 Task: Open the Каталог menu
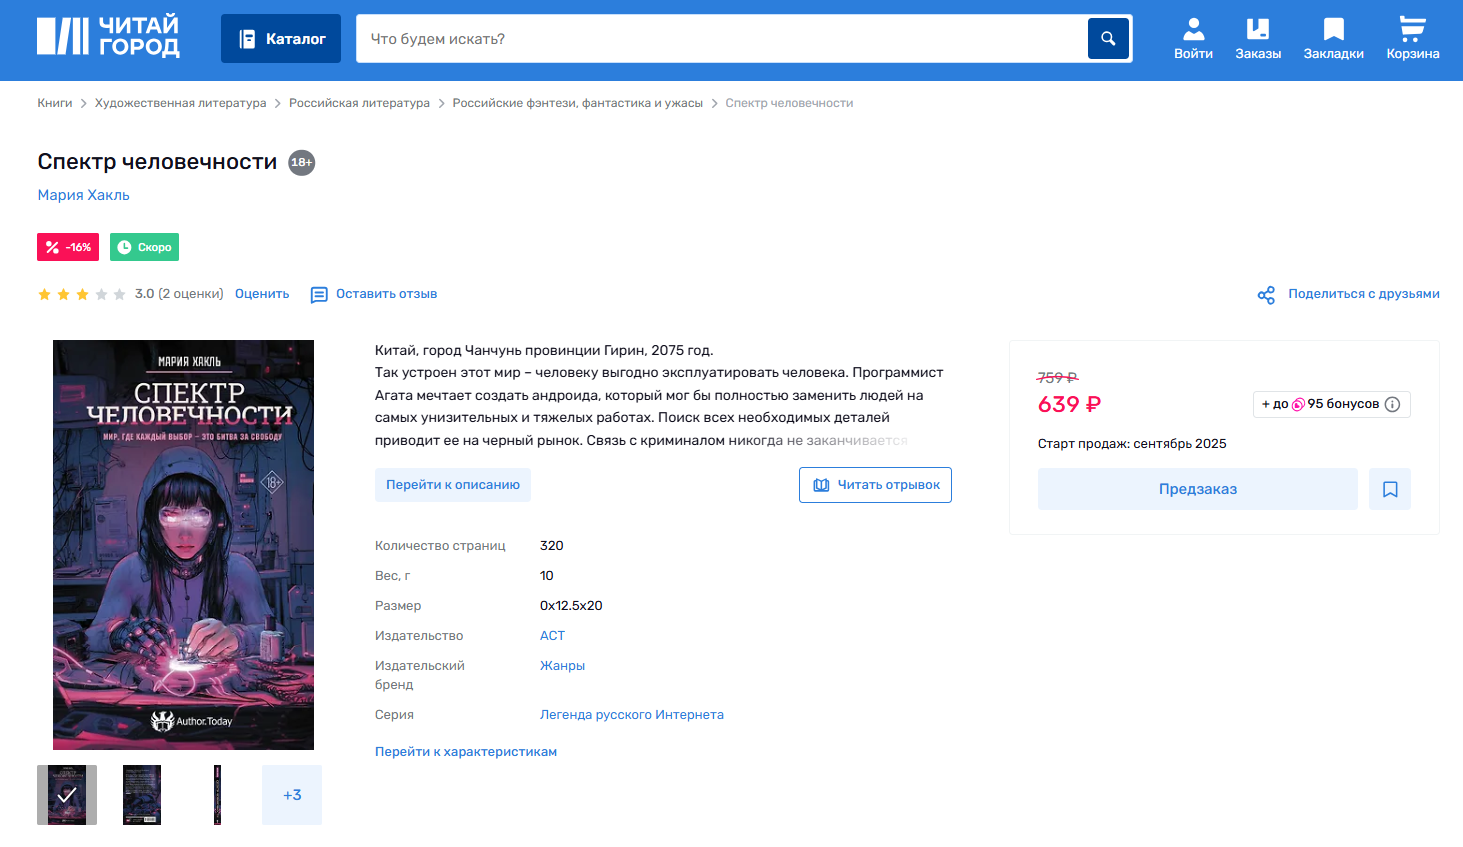click(281, 39)
